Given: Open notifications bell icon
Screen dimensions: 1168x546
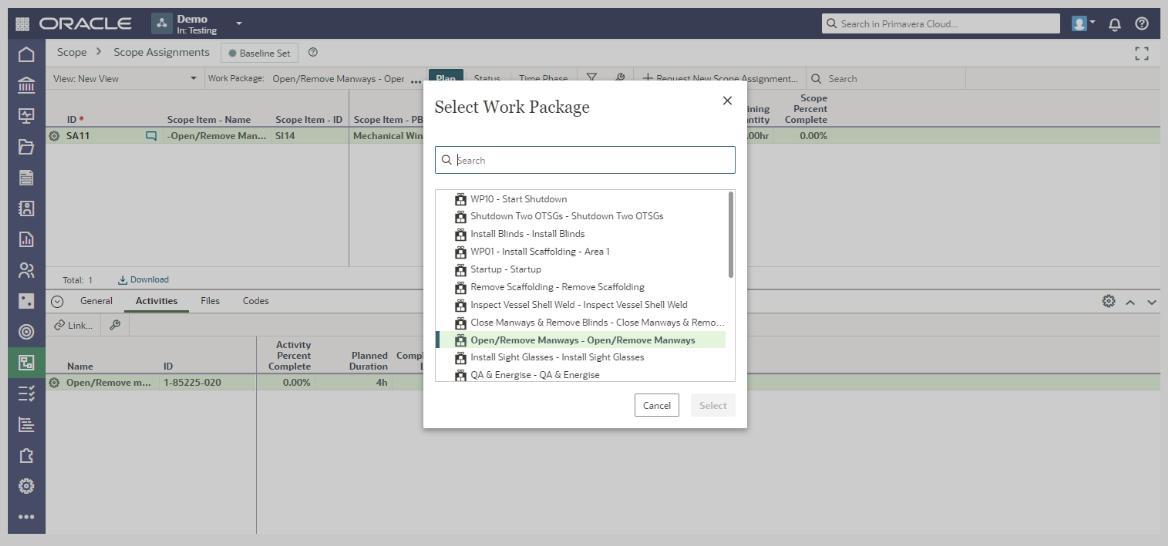Looking at the screenshot, I should click(x=1115, y=24).
